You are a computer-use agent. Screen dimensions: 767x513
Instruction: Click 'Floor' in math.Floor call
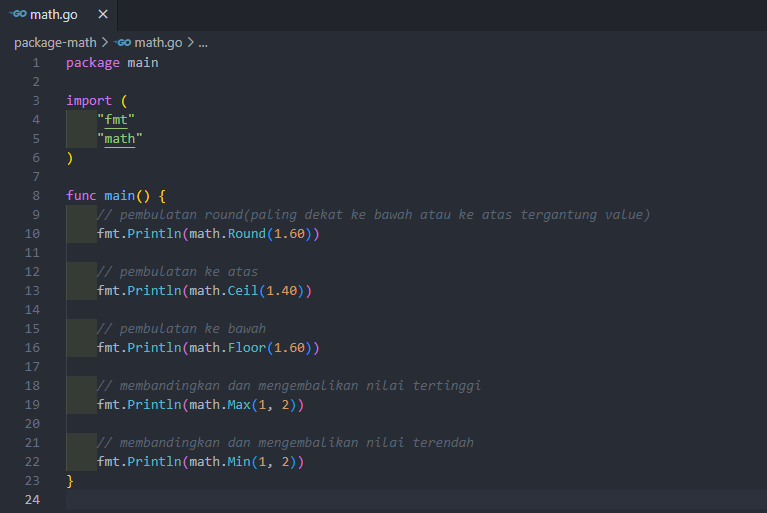click(x=247, y=348)
